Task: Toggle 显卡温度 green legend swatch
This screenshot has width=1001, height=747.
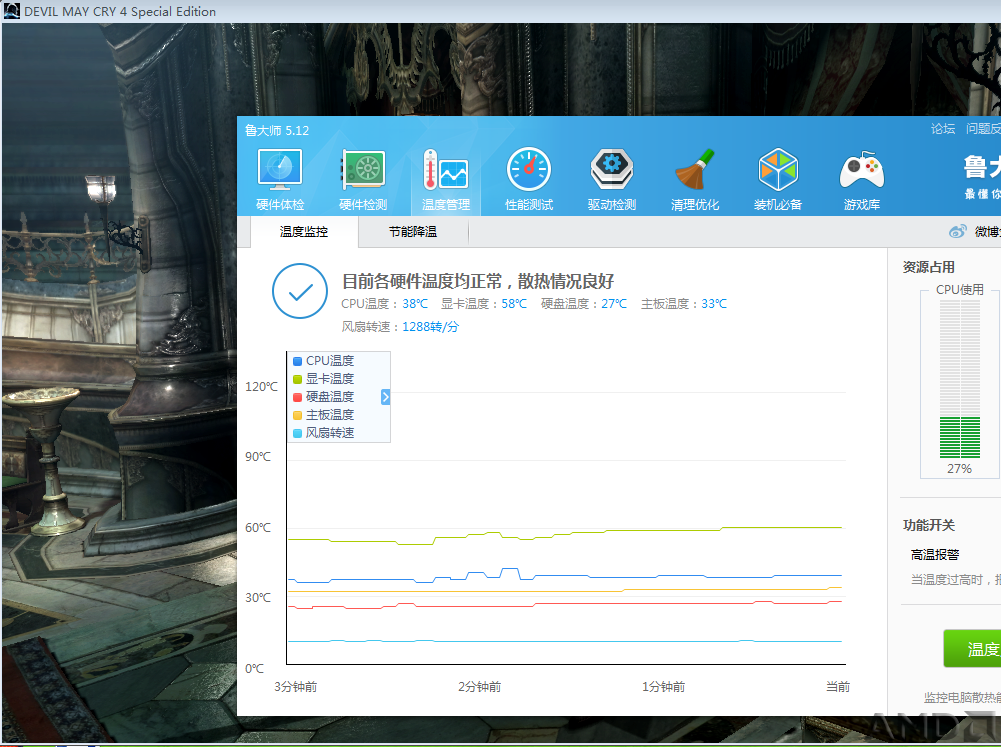Action: [297, 379]
